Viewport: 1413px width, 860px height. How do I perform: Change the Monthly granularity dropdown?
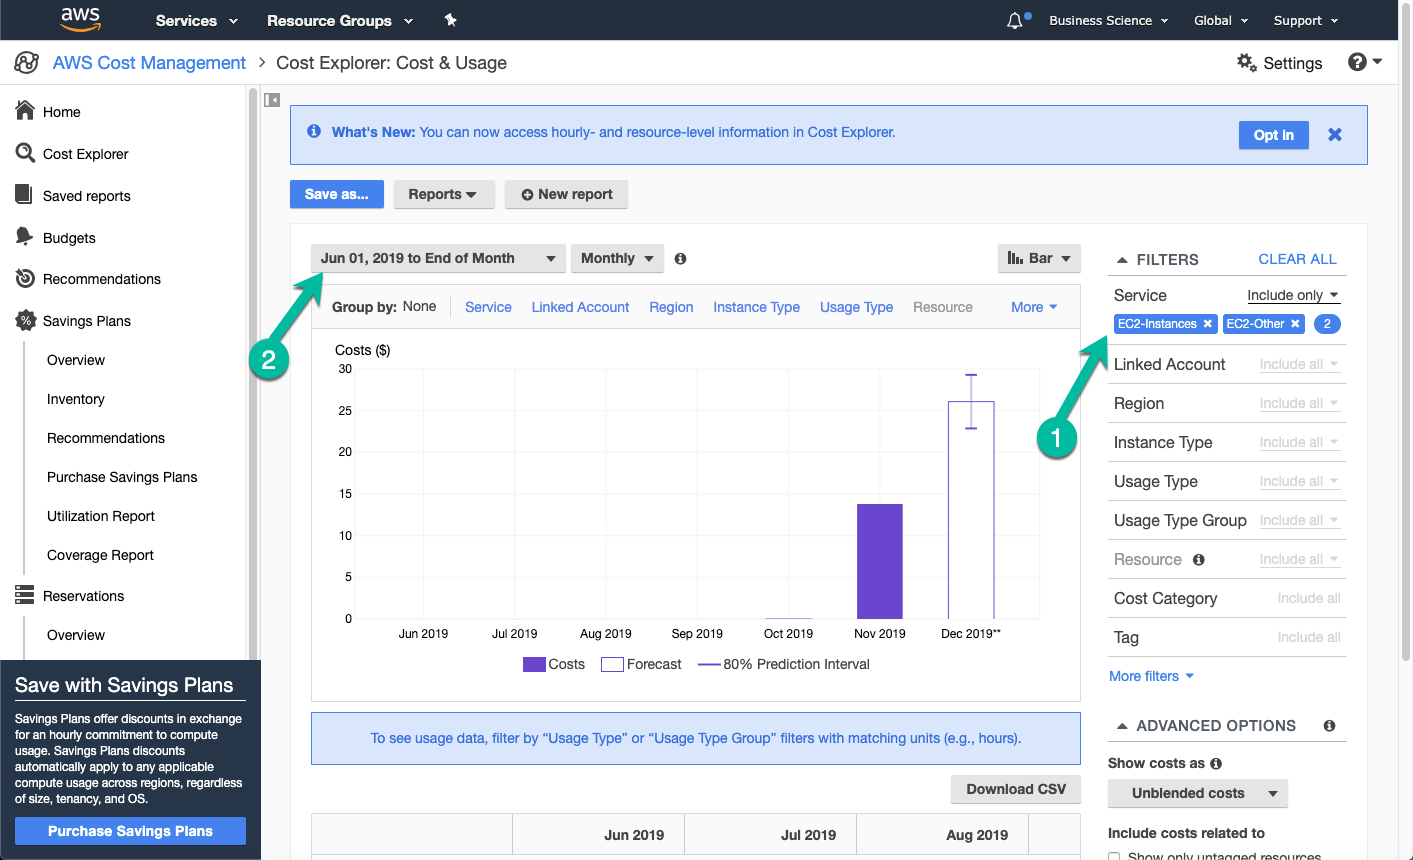(617, 258)
